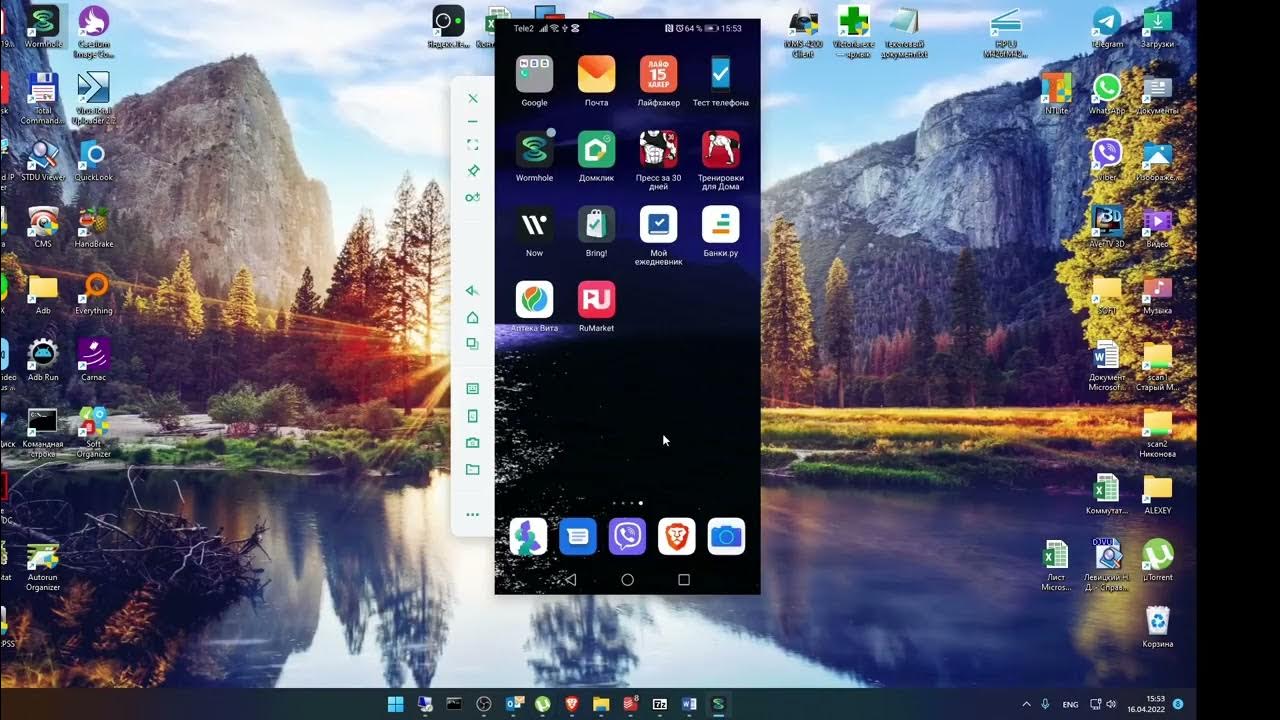Screen dimensions: 1280x720
Task: Open Пресс за 30 дней app
Action: tap(658, 149)
